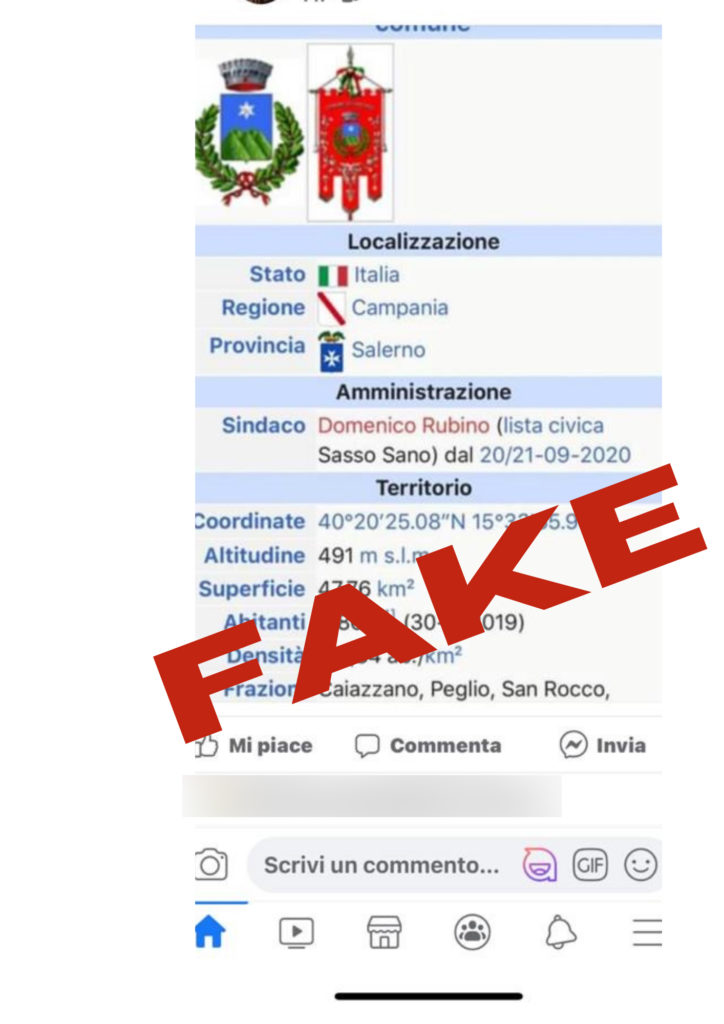724x1024 pixels.
Task: Insert a GIF into comment
Action: click(x=590, y=865)
